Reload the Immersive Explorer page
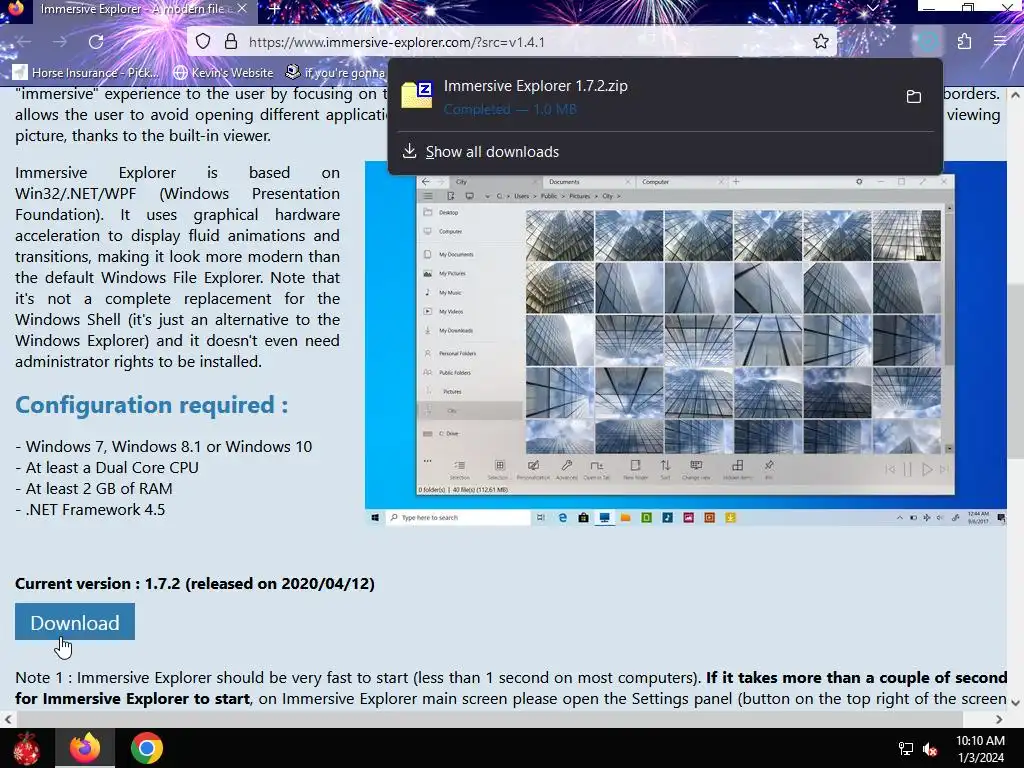Screen dimensions: 1024x768 tap(96, 42)
